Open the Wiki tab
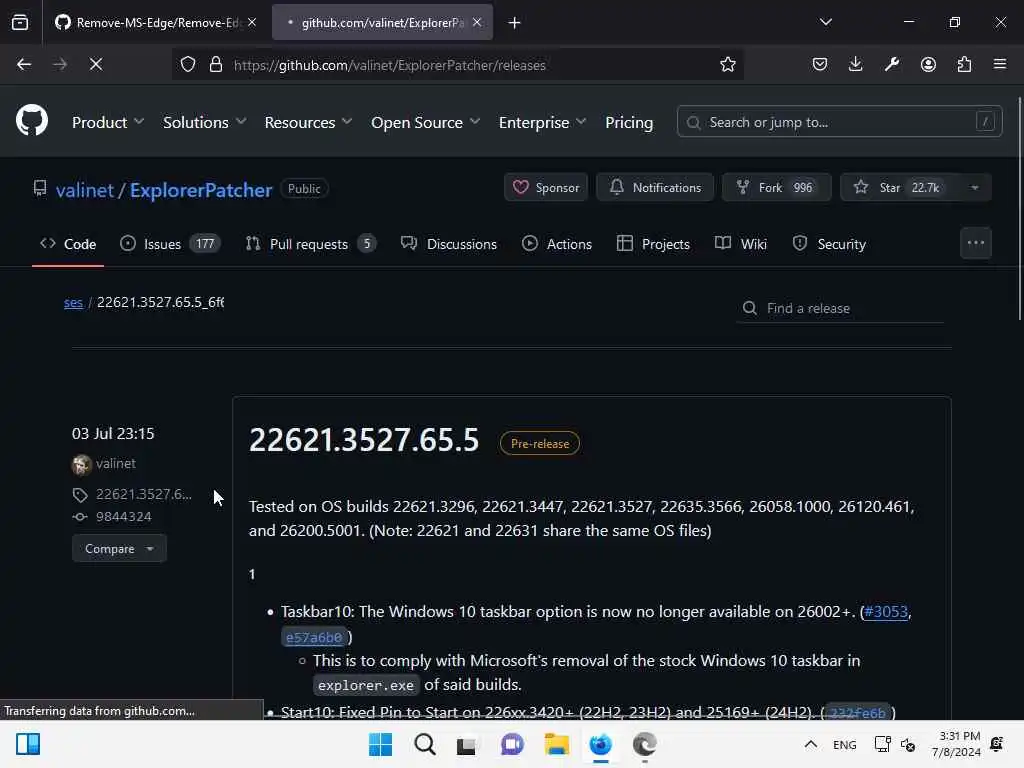Image resolution: width=1024 pixels, height=768 pixels. 741,244
